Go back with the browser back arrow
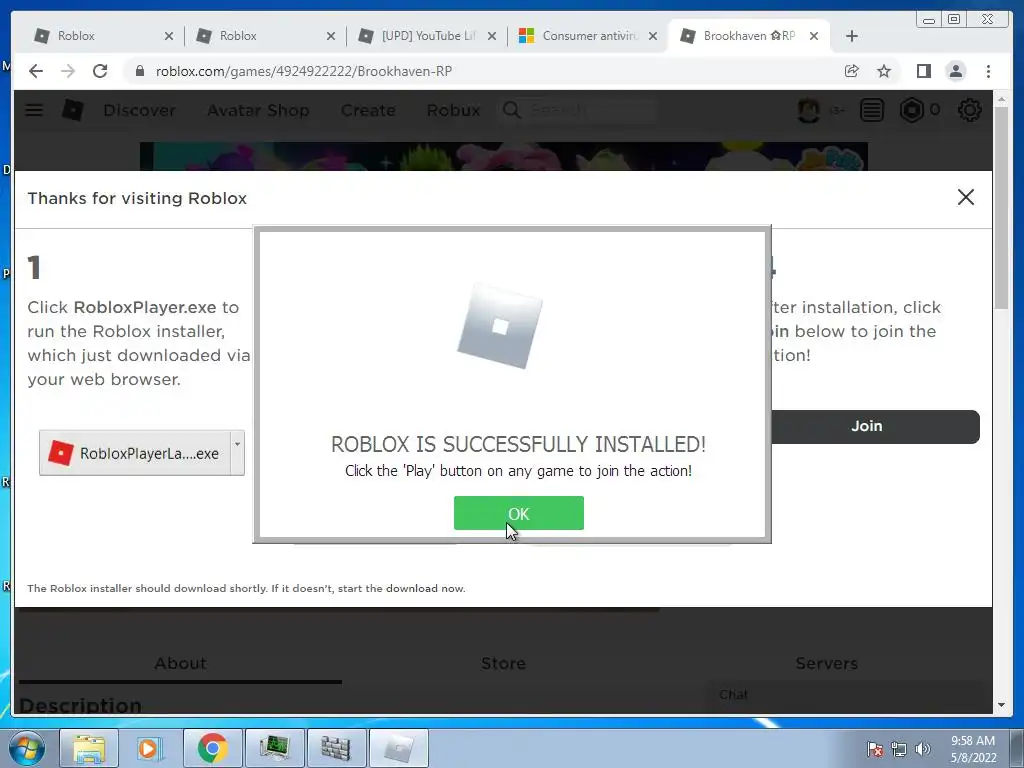The width and height of the screenshot is (1024, 768). pyautogui.click(x=36, y=71)
